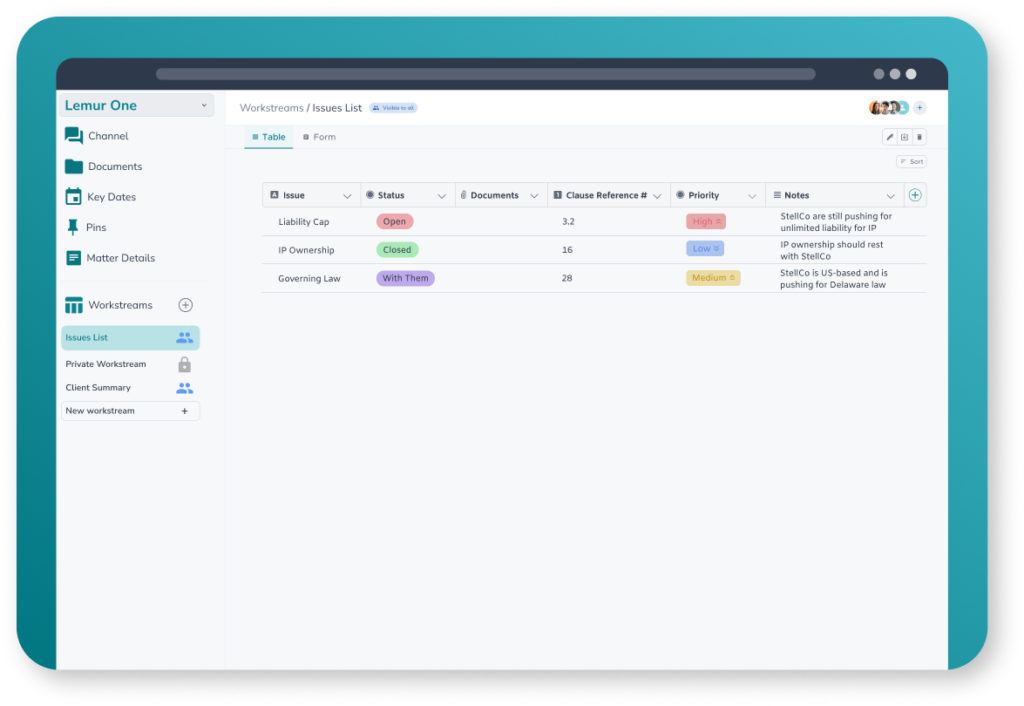Switch to the Form tab

tap(319, 137)
